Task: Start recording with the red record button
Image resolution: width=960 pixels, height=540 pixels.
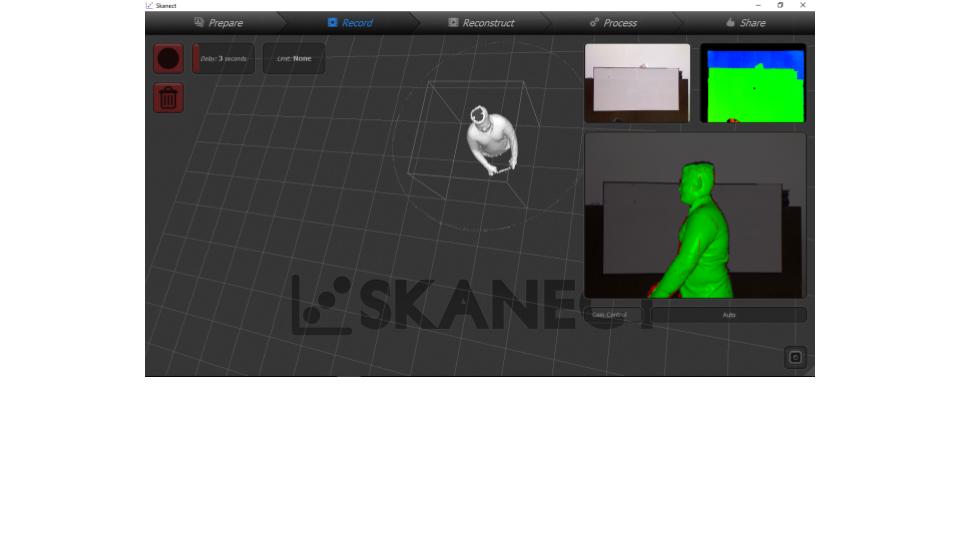Action: [168, 59]
